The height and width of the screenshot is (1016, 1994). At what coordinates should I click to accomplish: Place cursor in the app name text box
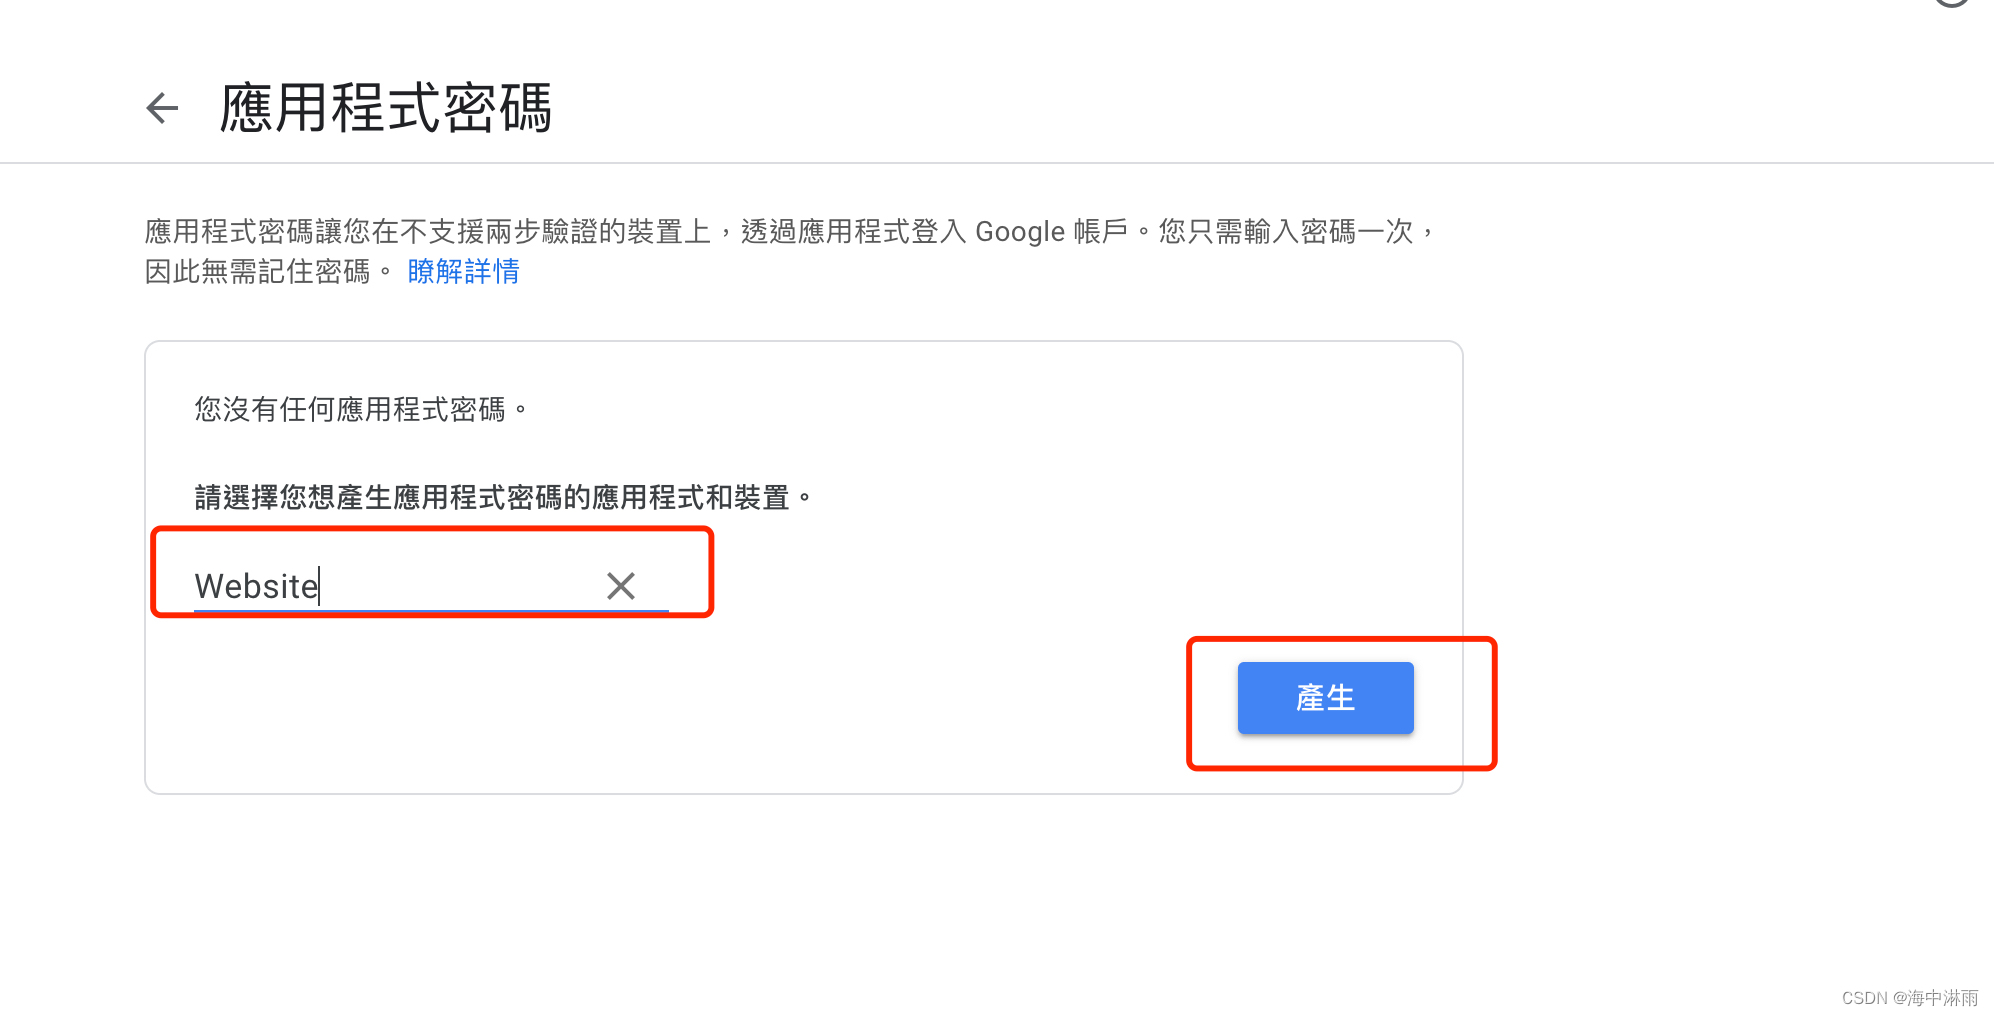(400, 586)
